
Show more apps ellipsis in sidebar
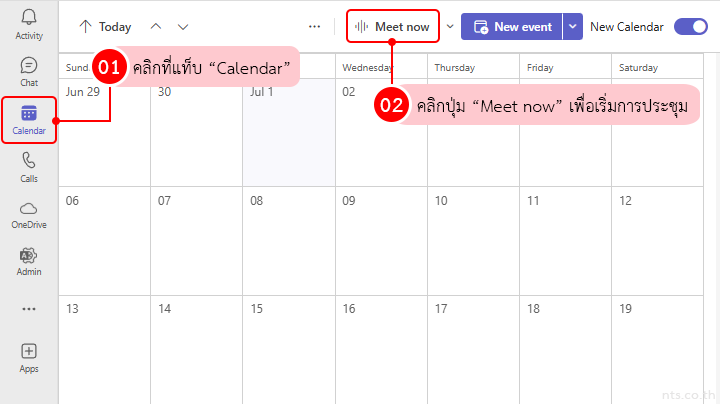(x=29, y=309)
